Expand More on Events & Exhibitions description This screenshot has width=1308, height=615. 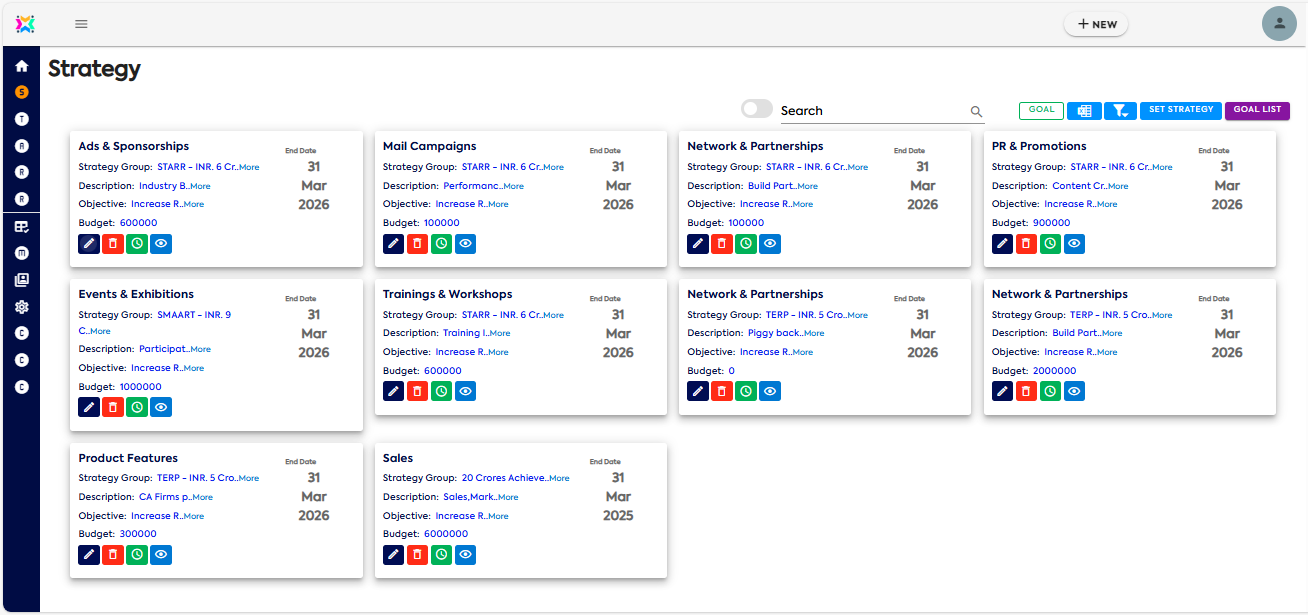pos(200,350)
